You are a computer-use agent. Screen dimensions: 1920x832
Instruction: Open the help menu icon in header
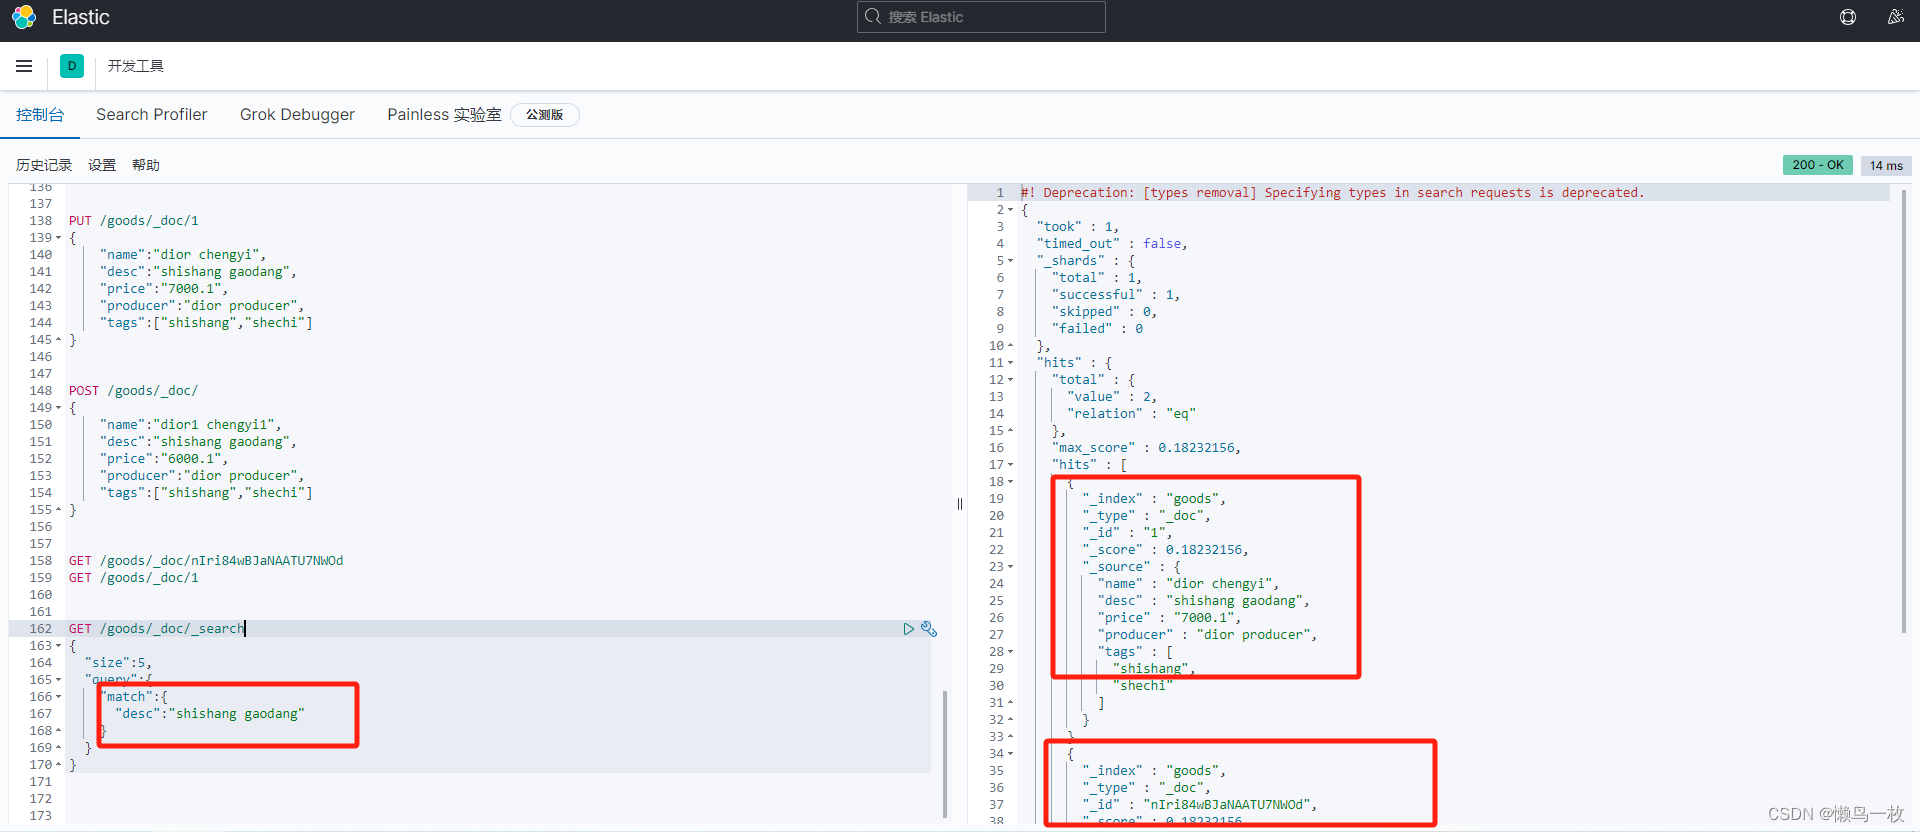(x=1848, y=17)
